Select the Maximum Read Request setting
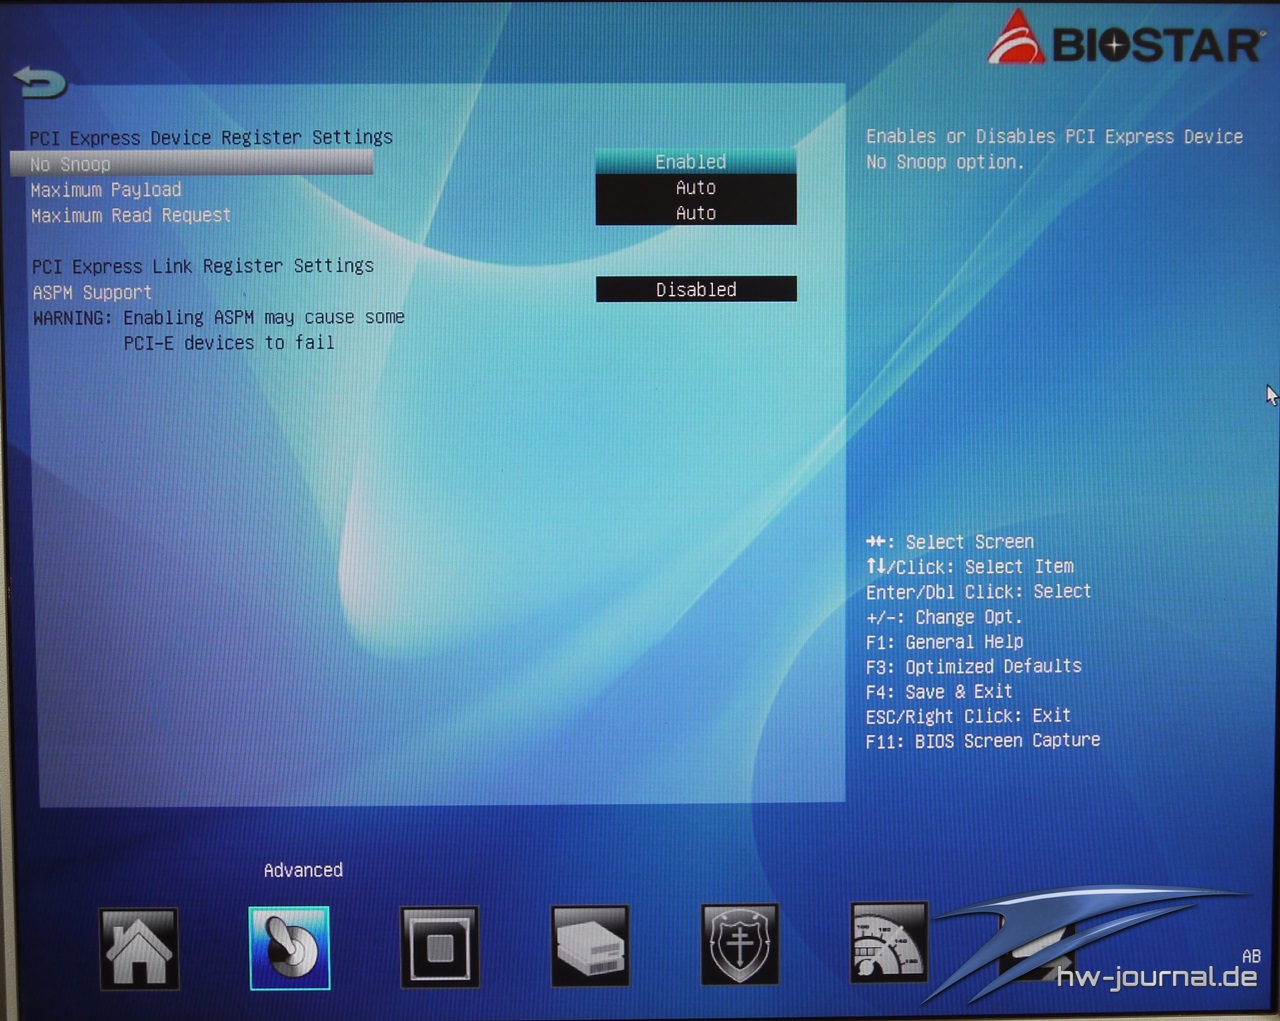This screenshot has width=1280, height=1021. point(131,215)
